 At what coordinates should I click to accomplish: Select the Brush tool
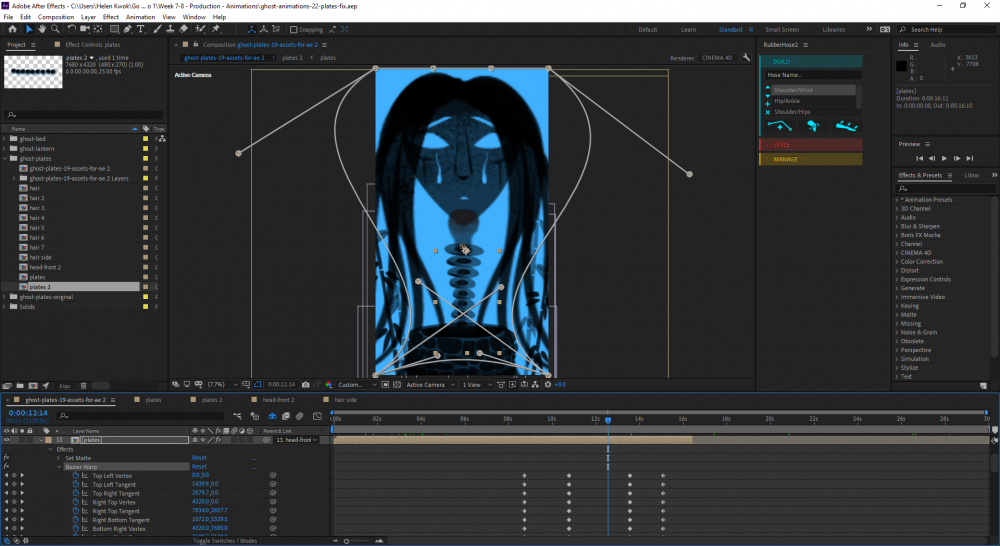(157, 29)
